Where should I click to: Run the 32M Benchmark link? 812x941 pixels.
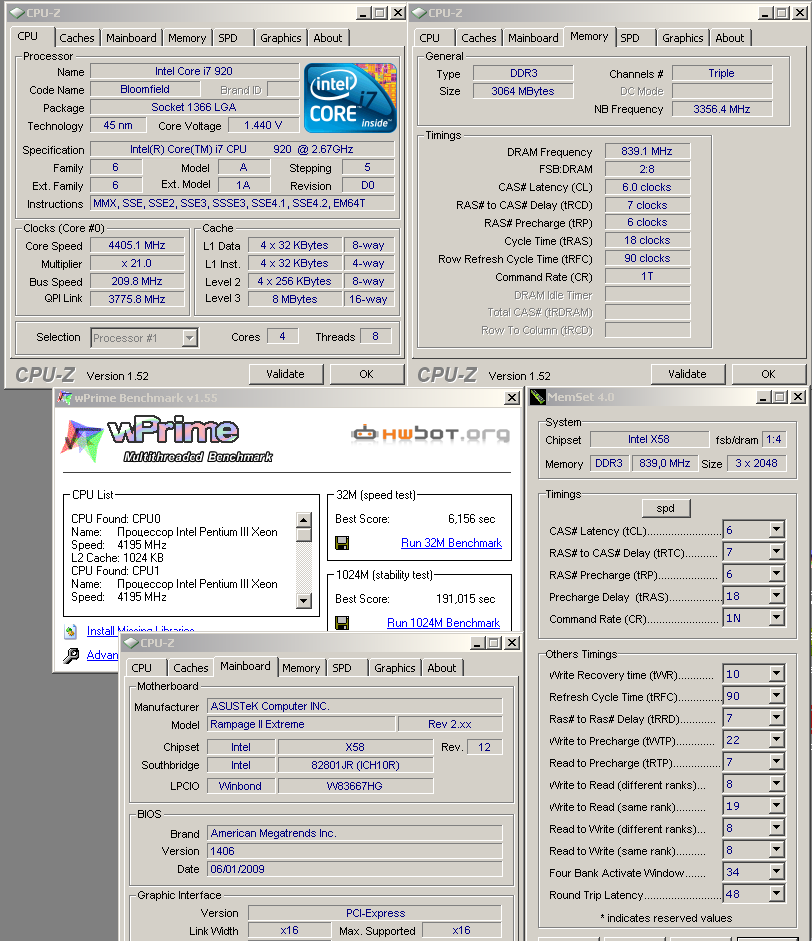(451, 543)
